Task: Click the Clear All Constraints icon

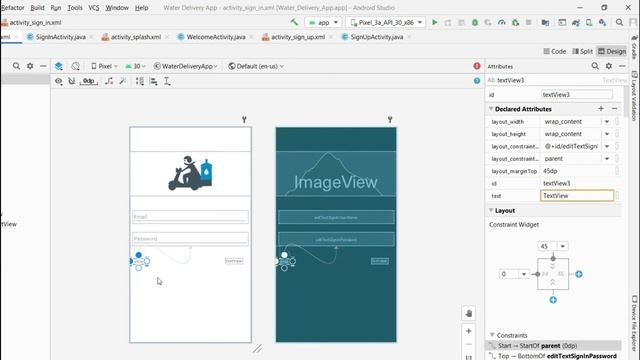Action: tap(109, 81)
